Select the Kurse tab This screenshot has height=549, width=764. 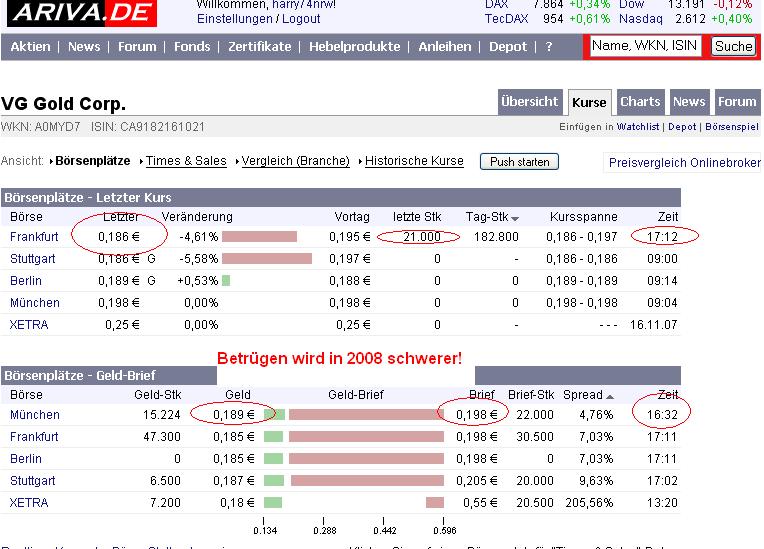pyautogui.click(x=589, y=102)
